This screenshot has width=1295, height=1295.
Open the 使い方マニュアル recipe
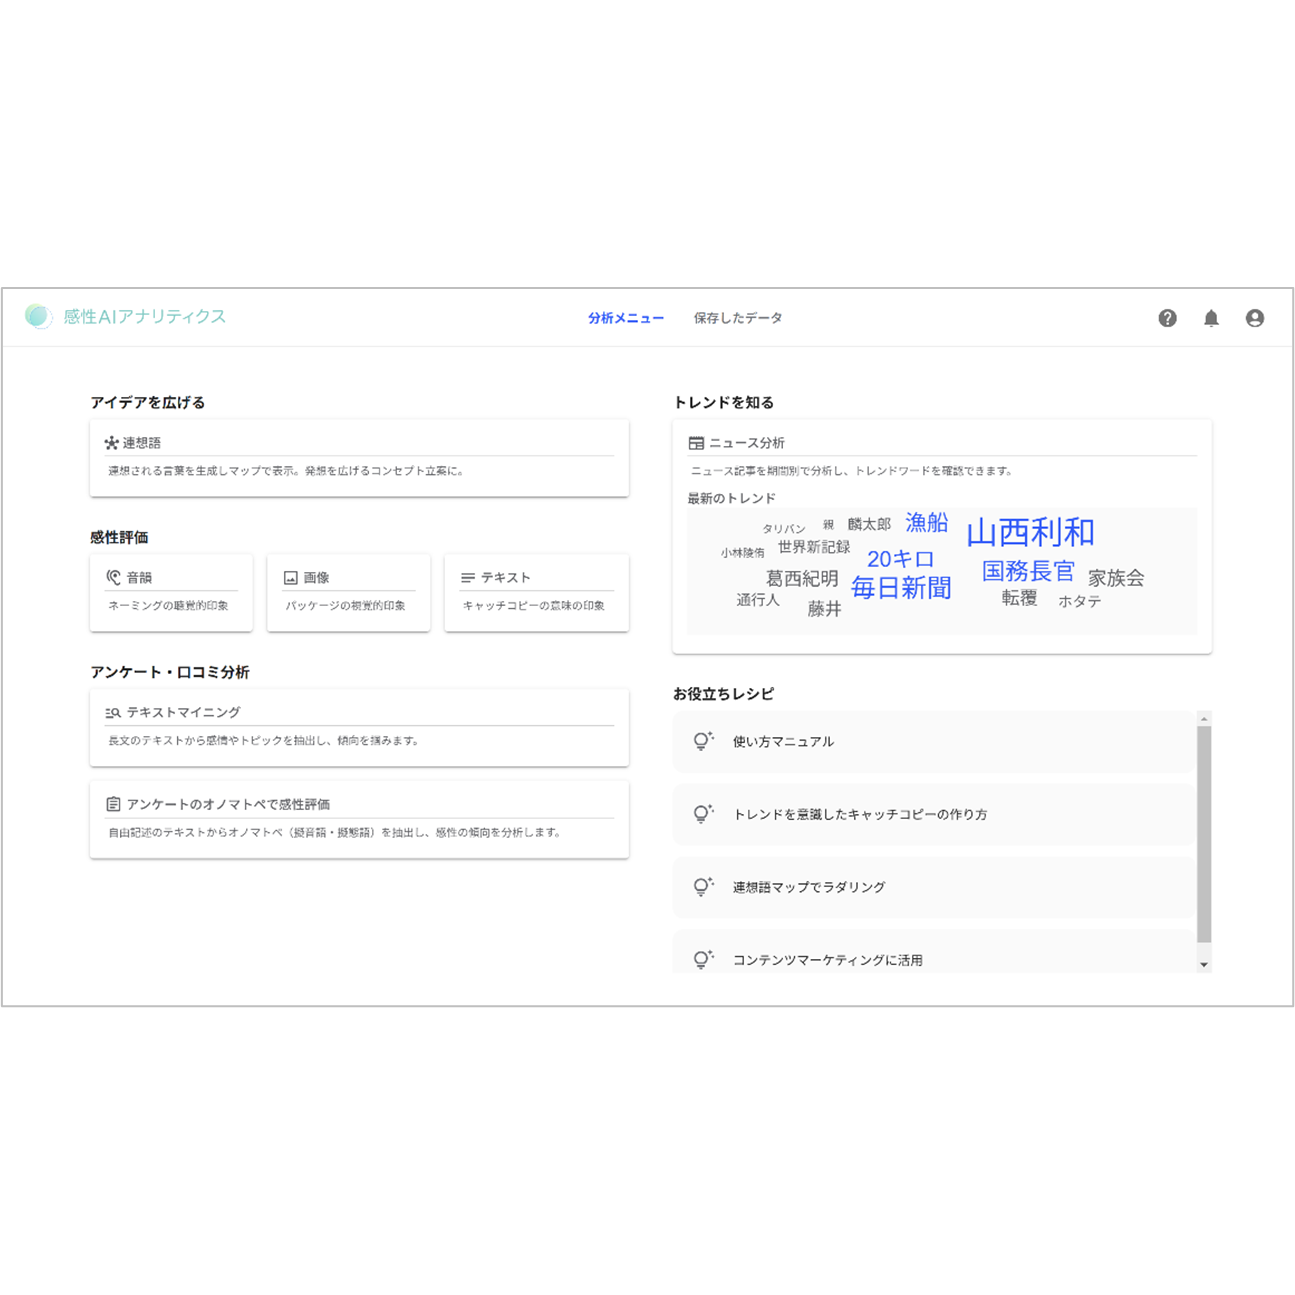pyautogui.click(x=933, y=741)
